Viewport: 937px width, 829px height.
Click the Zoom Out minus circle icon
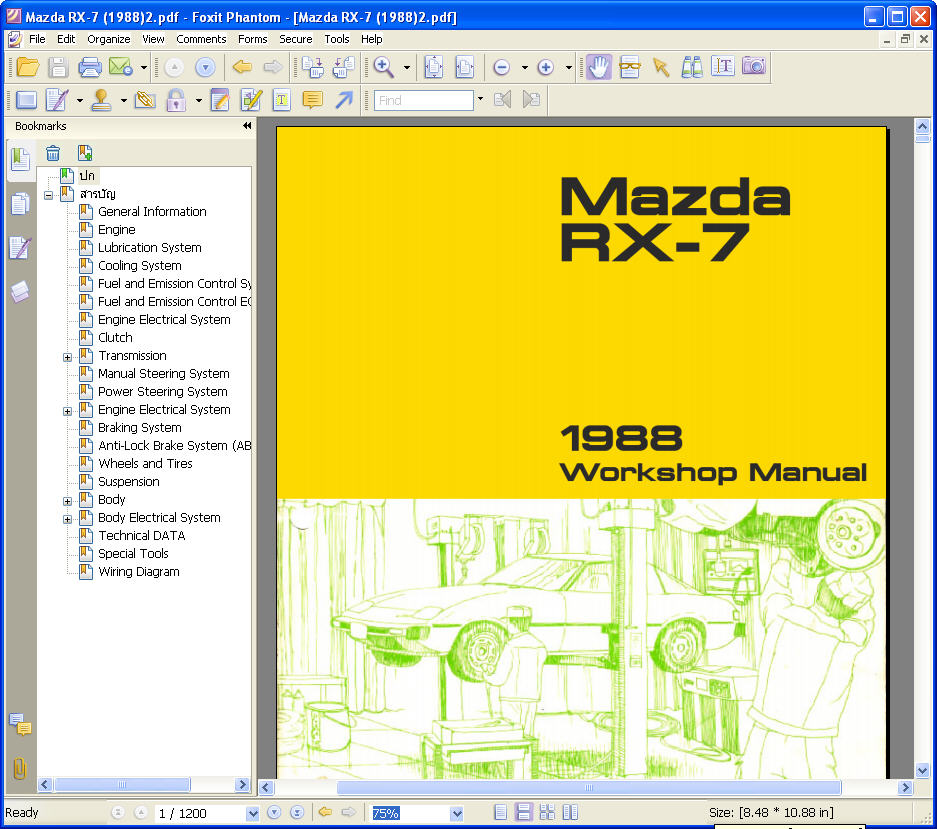tap(501, 68)
